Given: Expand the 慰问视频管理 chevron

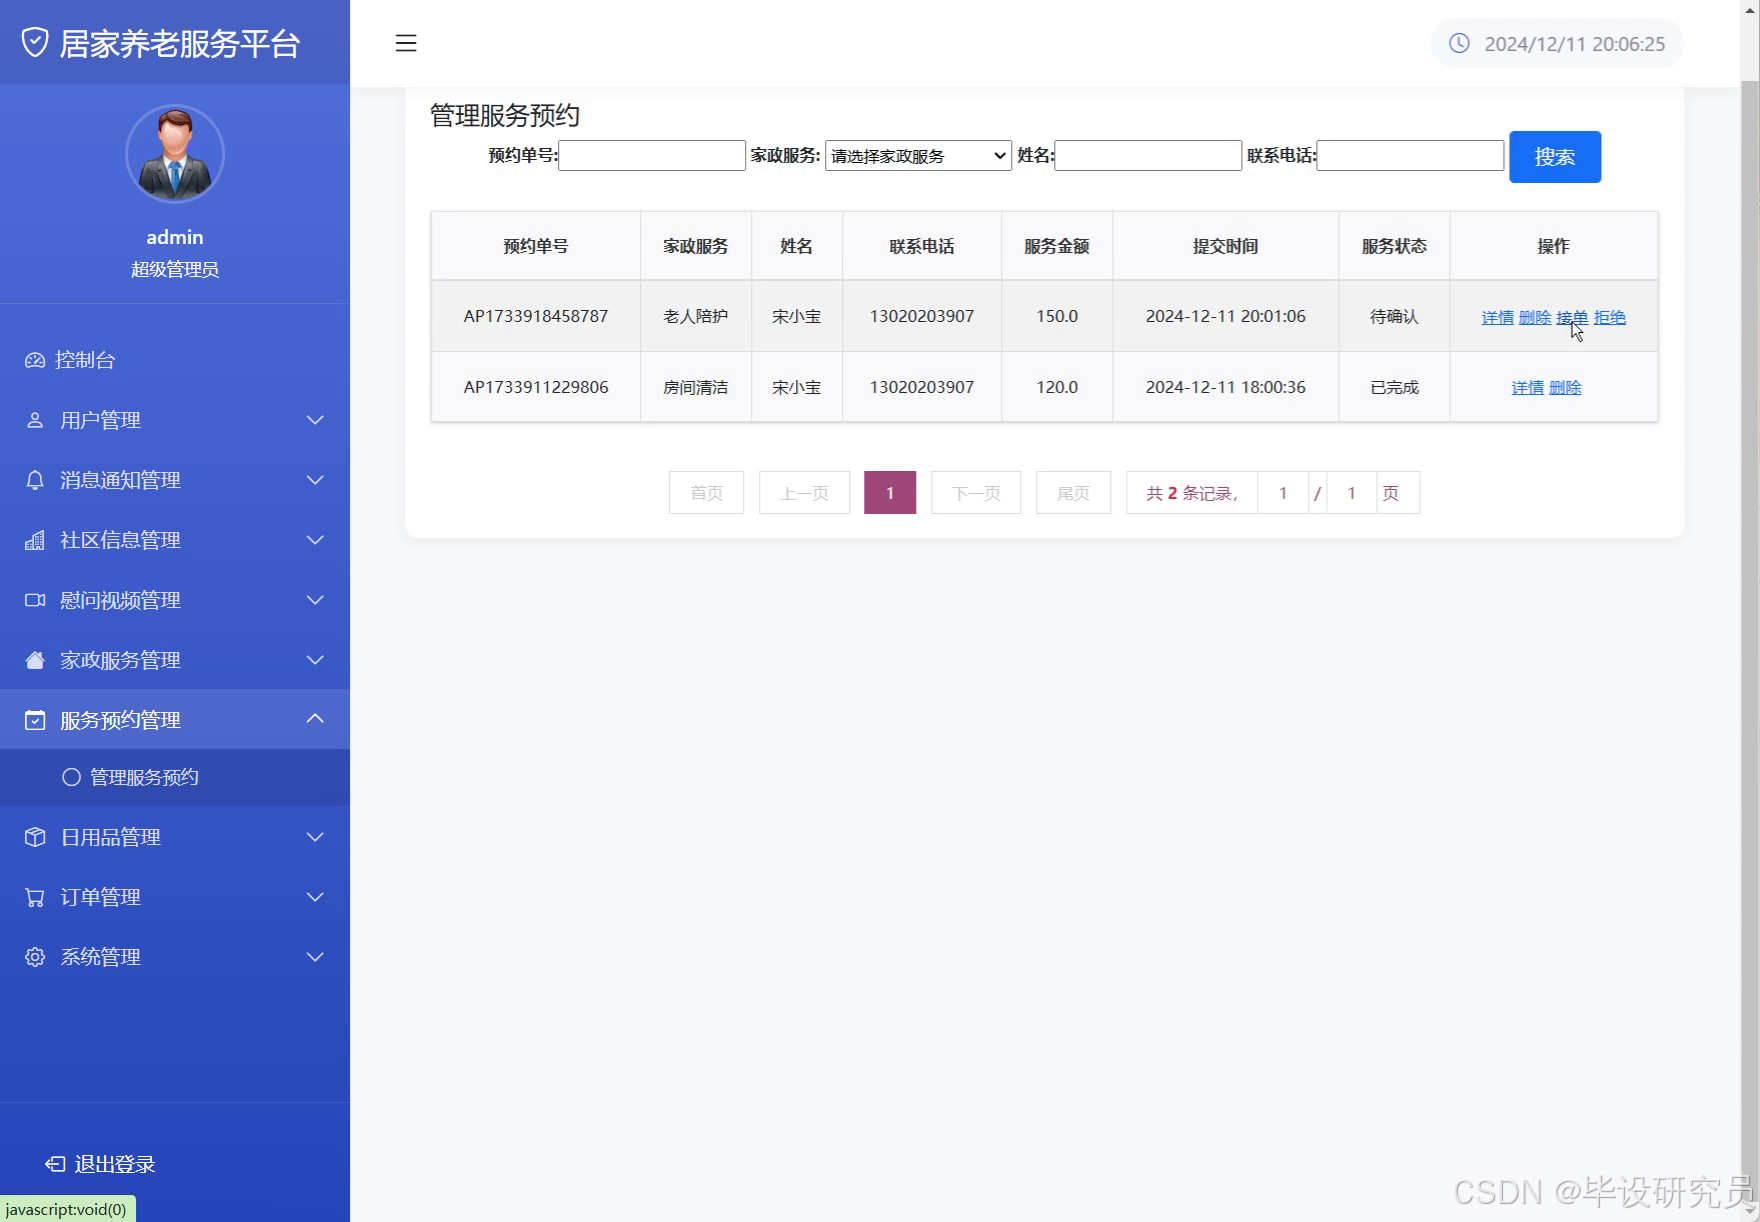Looking at the screenshot, I should tap(315, 600).
